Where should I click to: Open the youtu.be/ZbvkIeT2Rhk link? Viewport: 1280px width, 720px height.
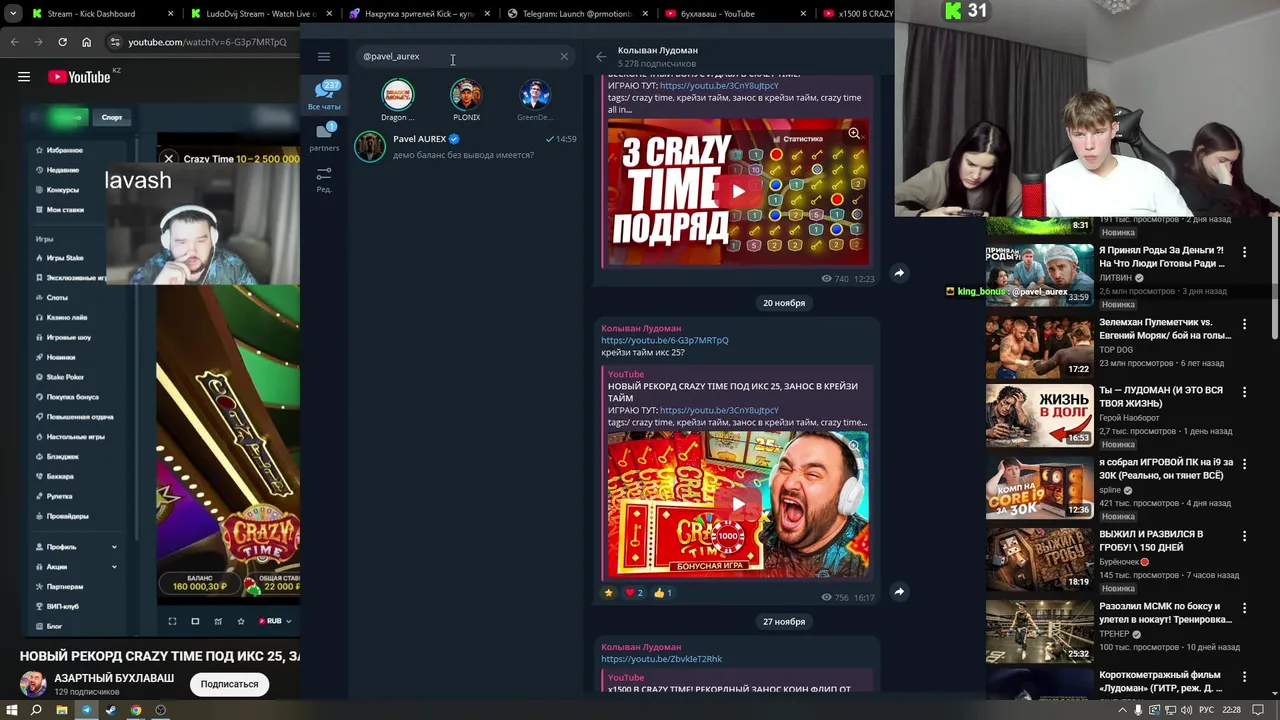(x=661, y=659)
